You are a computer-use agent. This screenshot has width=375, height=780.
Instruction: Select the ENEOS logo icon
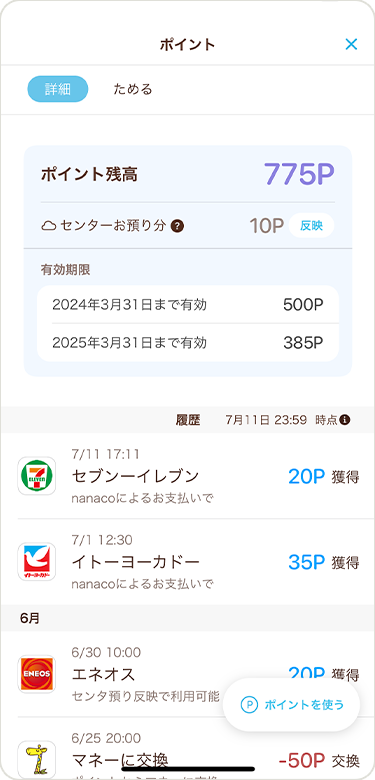click(37, 674)
